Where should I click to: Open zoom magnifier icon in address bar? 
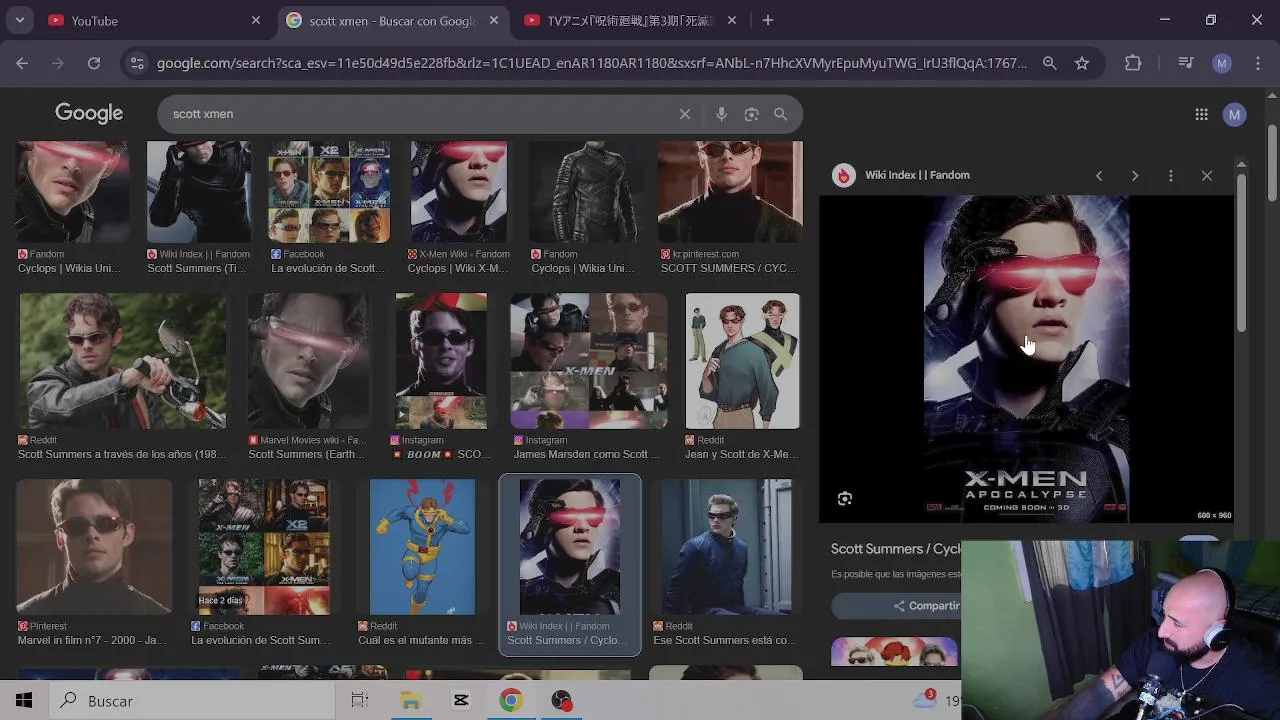pyautogui.click(x=1049, y=63)
